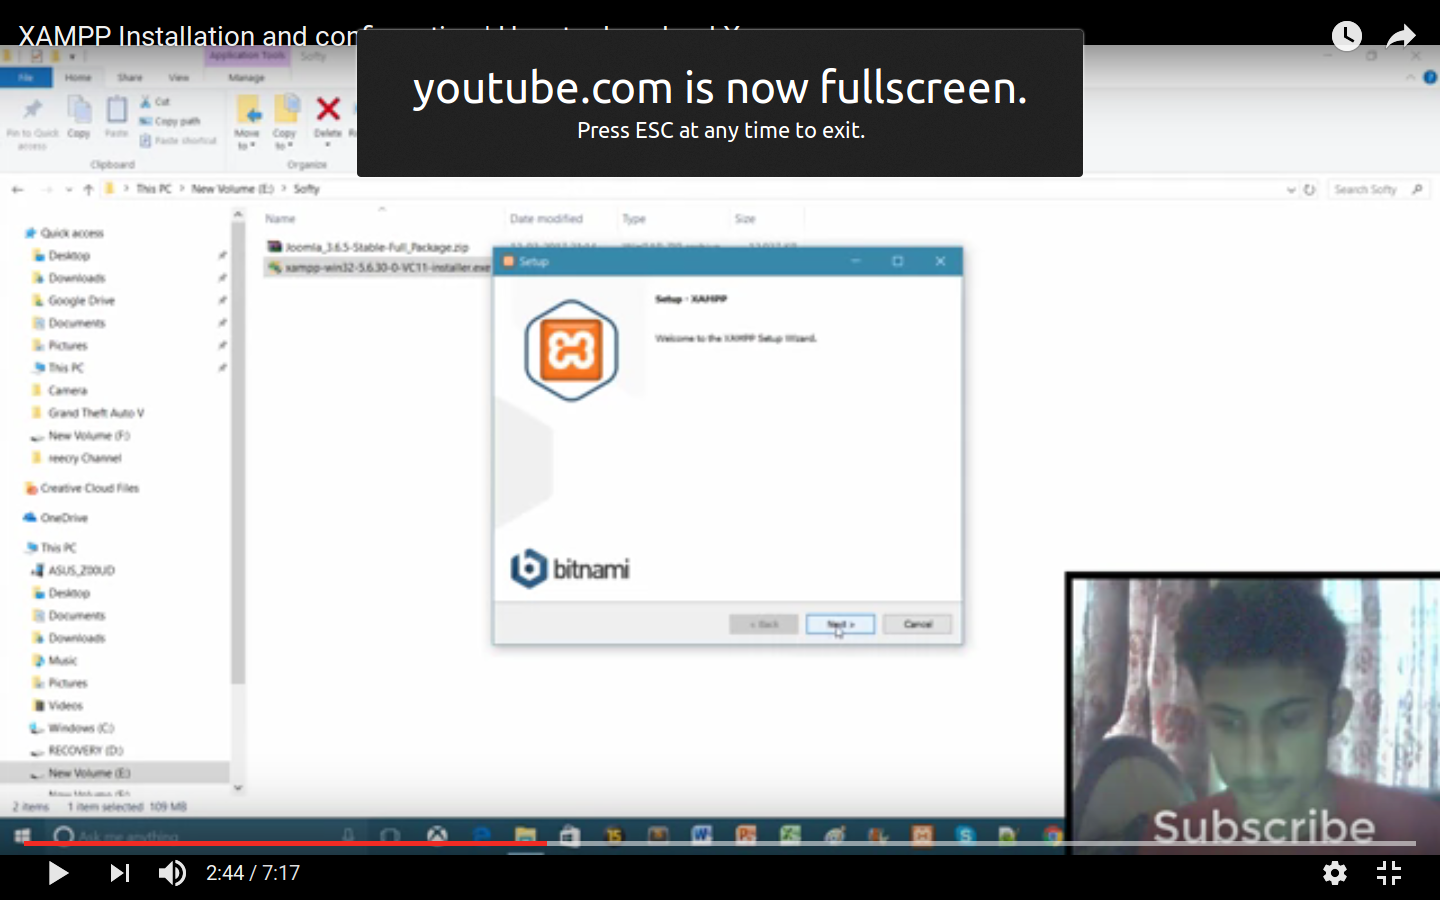Screen dimensions: 1440x900
Task: Mute the video volume speaker
Action: [172, 873]
